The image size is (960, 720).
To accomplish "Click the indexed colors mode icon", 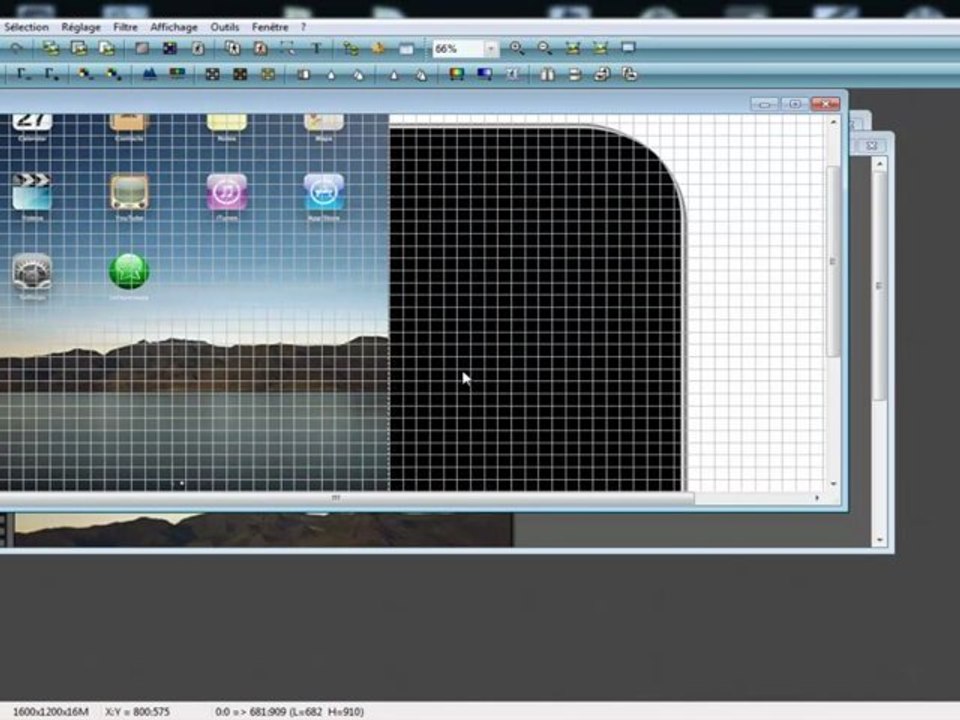I will (x=170, y=48).
